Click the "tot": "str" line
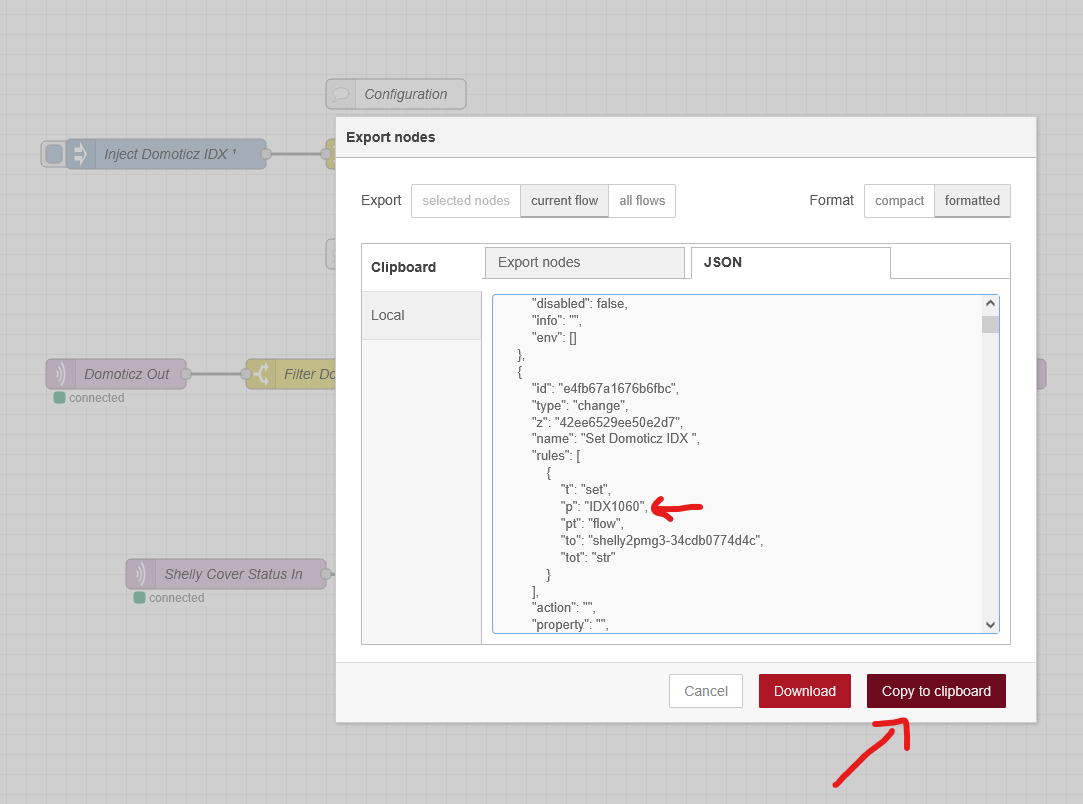 [588, 557]
